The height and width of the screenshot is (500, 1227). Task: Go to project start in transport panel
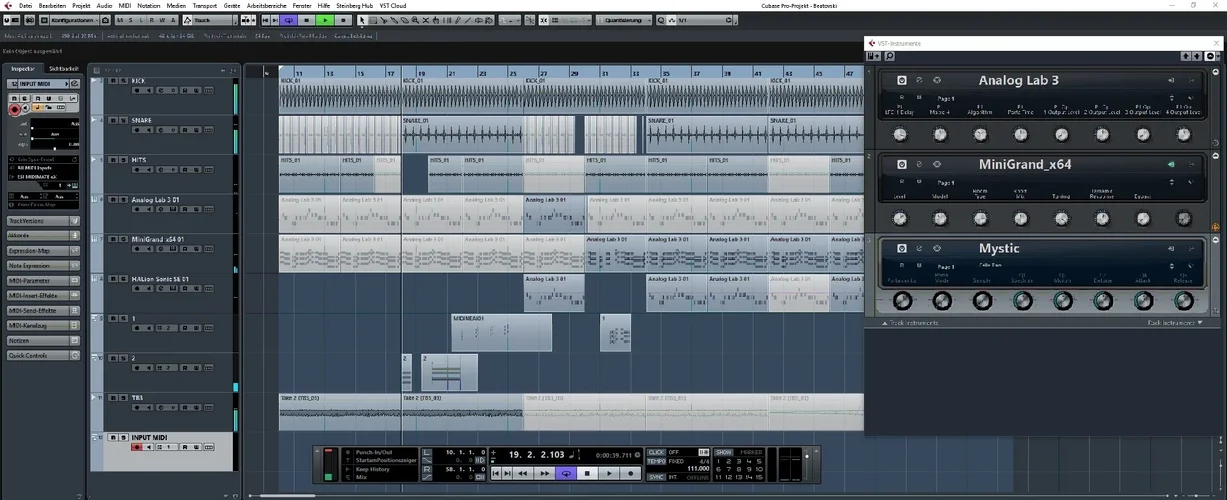496,473
